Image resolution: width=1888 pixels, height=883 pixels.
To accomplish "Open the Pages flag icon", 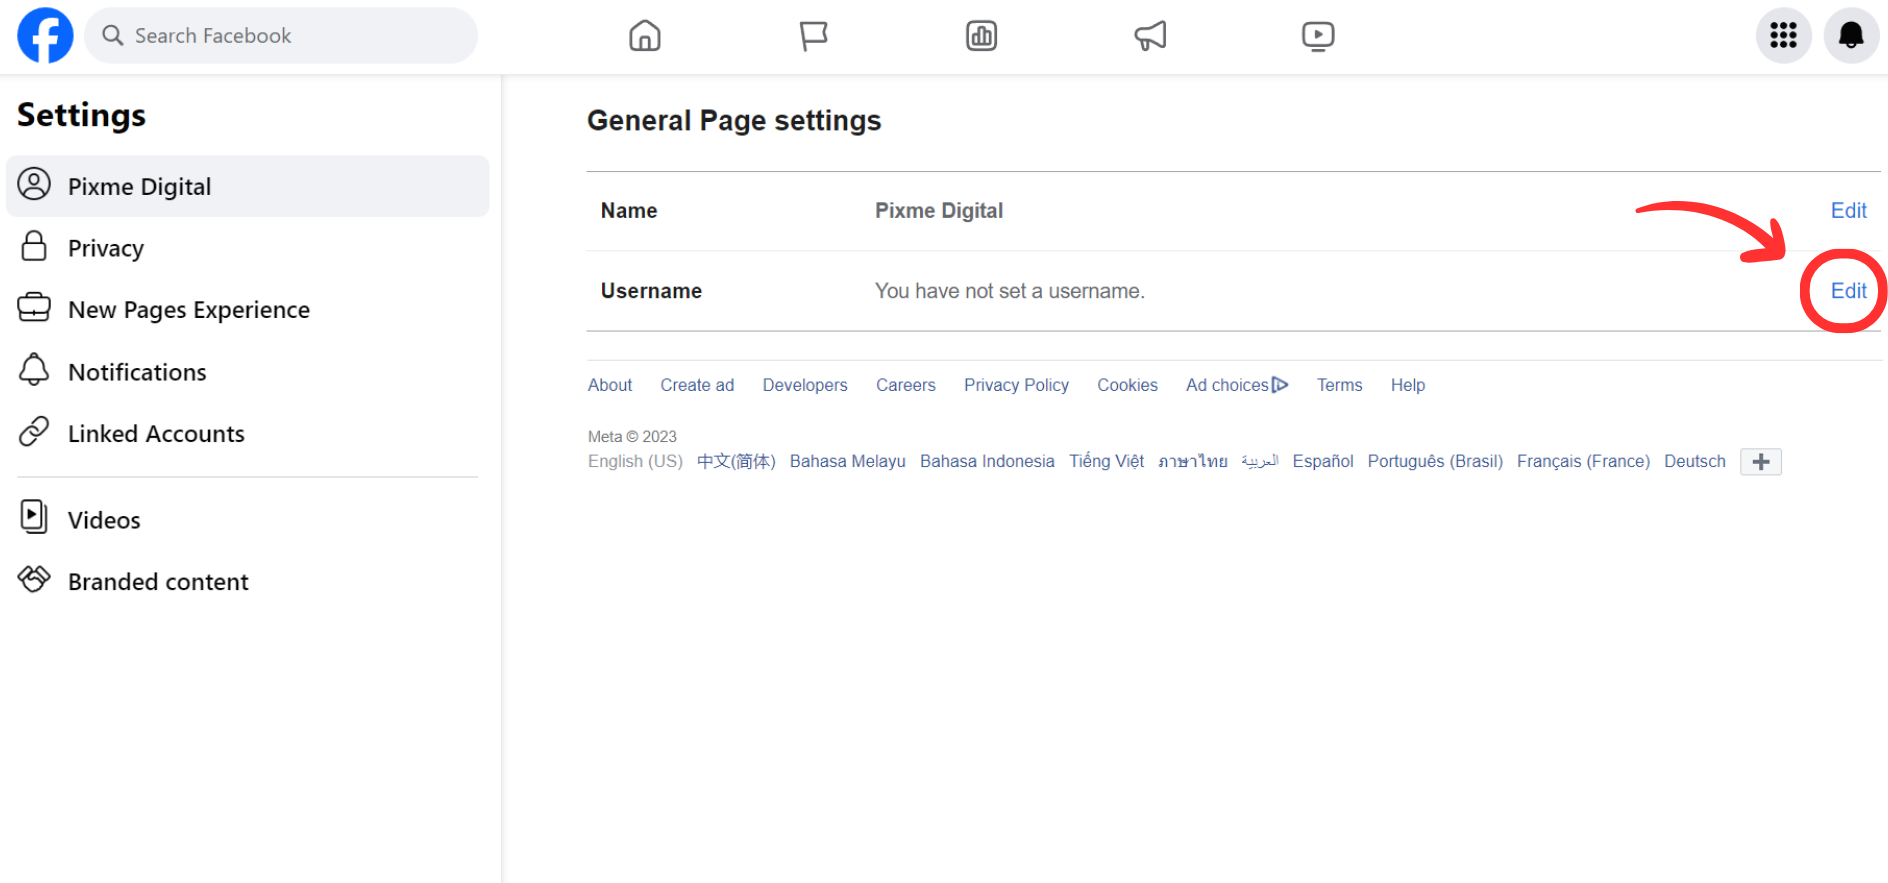I will [813, 36].
